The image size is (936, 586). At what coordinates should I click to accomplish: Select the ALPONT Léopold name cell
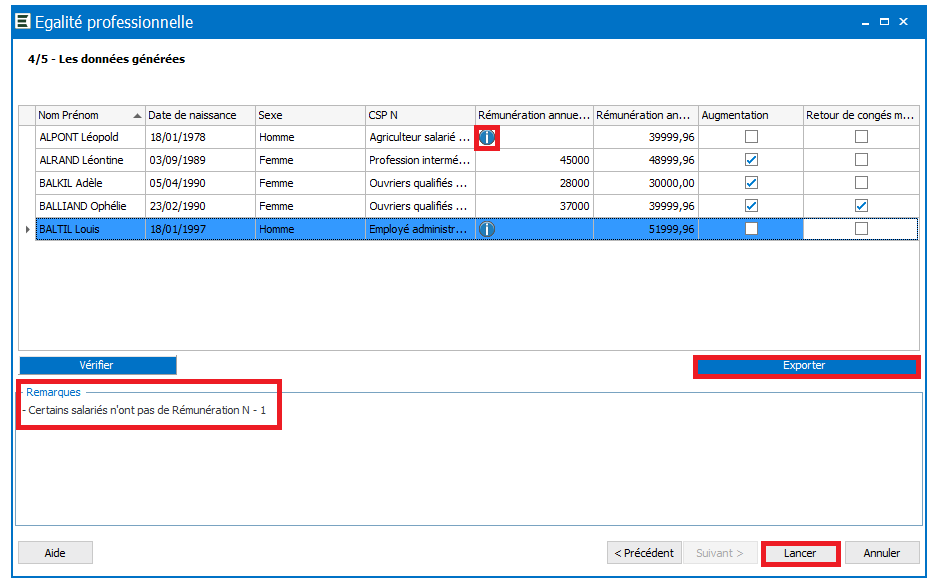(91, 137)
